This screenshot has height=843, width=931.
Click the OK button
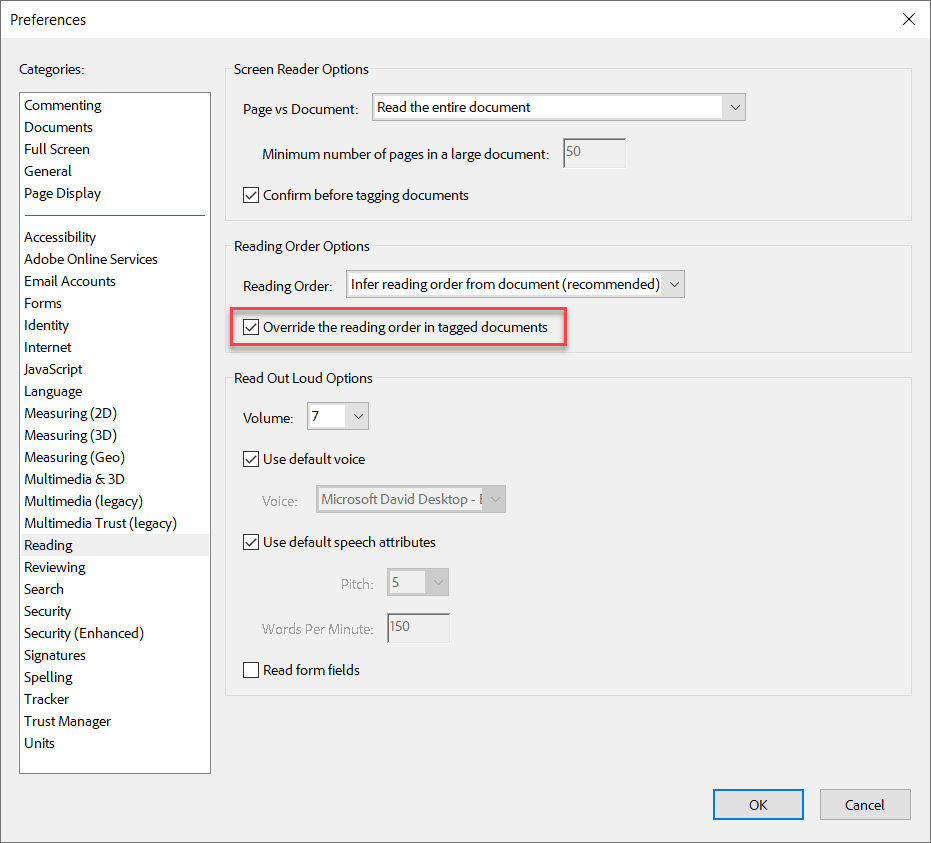757,805
